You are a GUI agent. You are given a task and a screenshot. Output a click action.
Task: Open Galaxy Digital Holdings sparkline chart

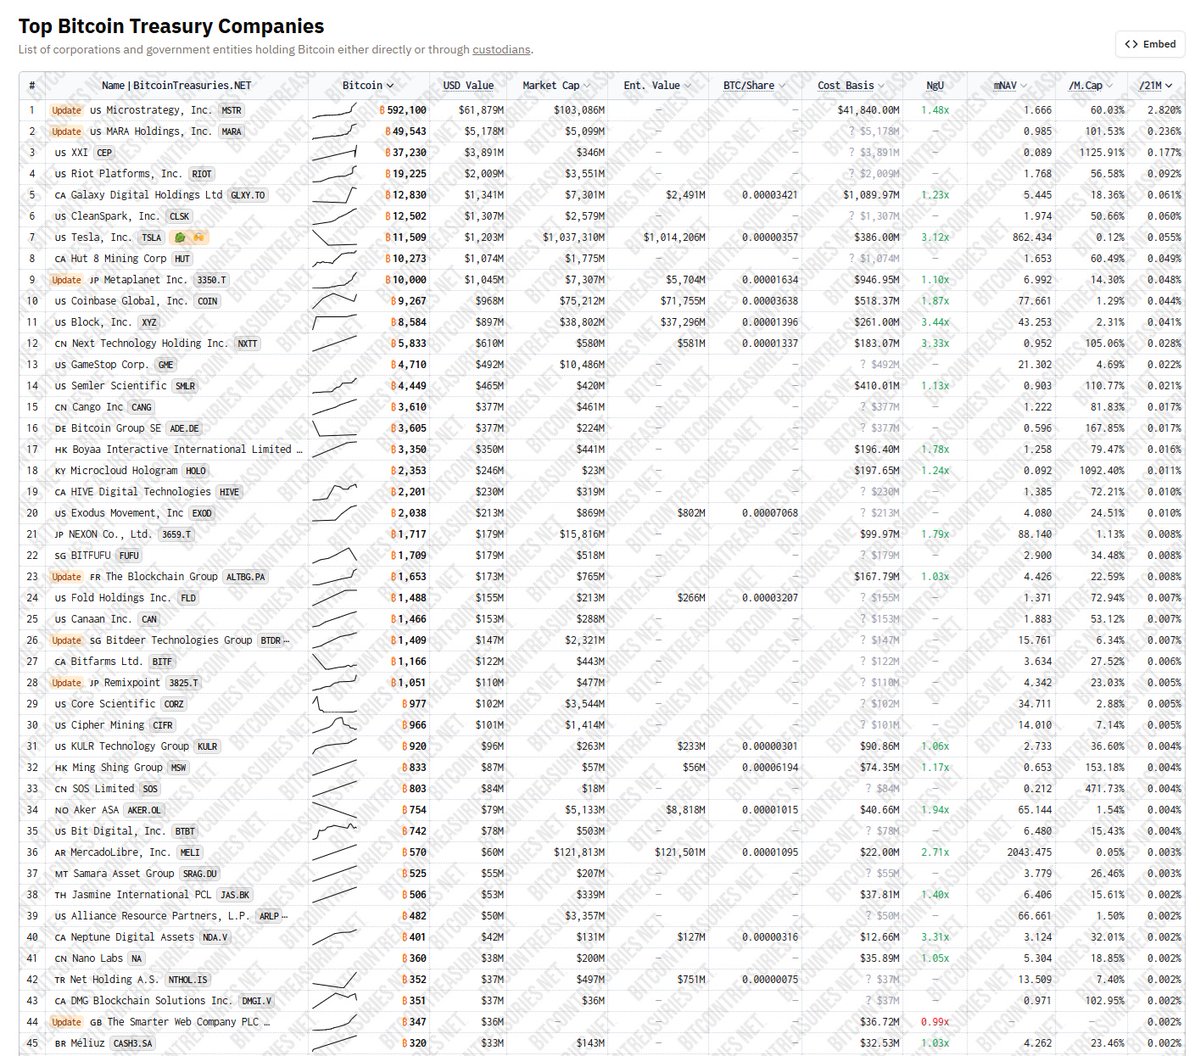[334, 195]
